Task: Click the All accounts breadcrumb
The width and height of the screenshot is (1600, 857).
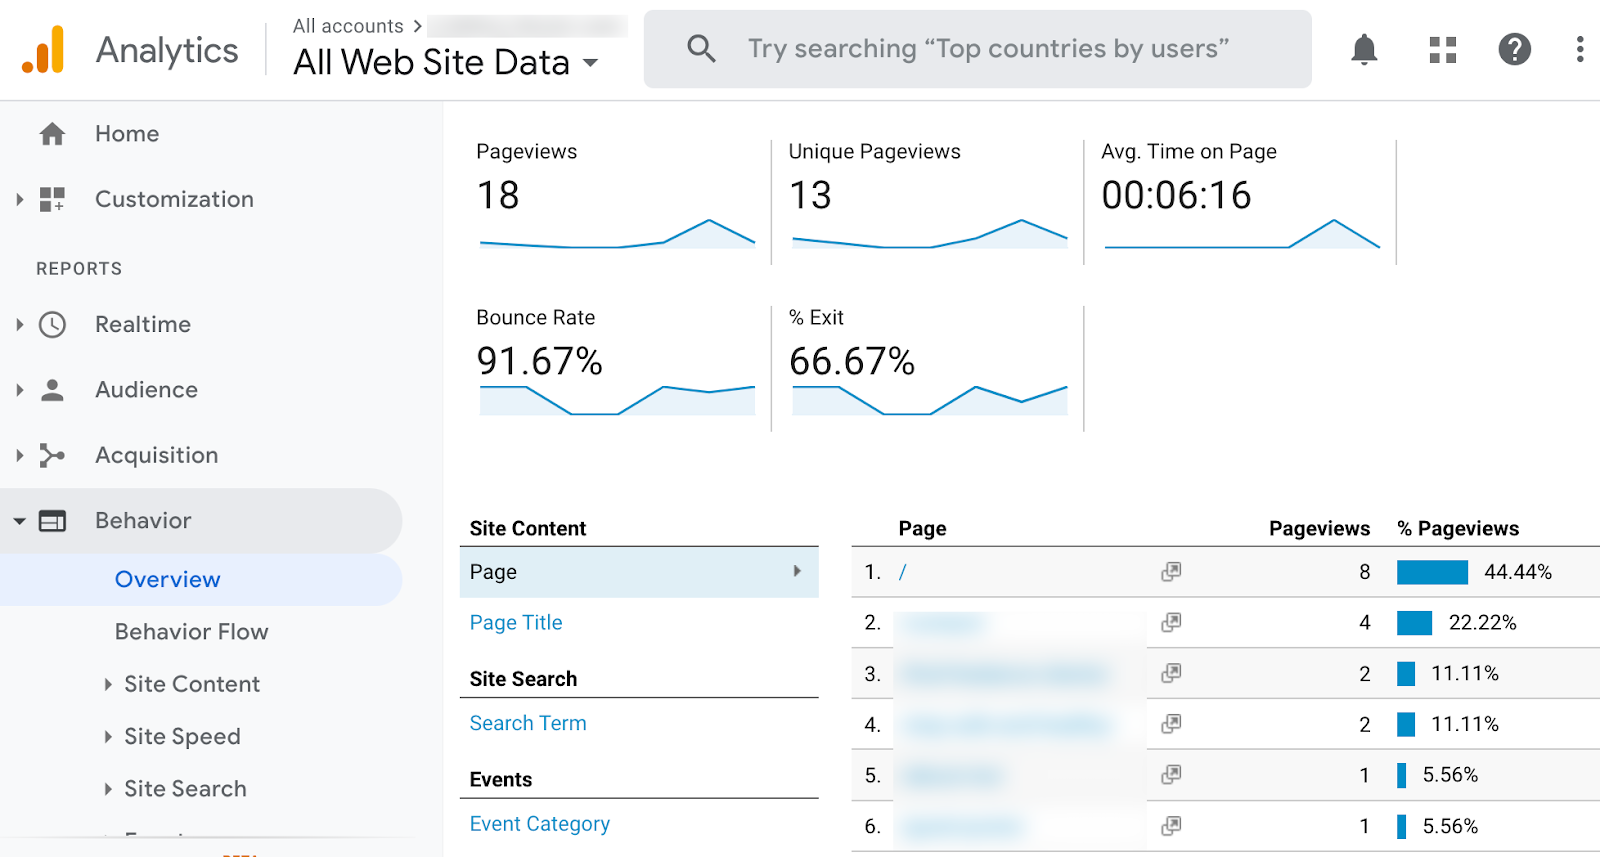Action: coord(348,26)
